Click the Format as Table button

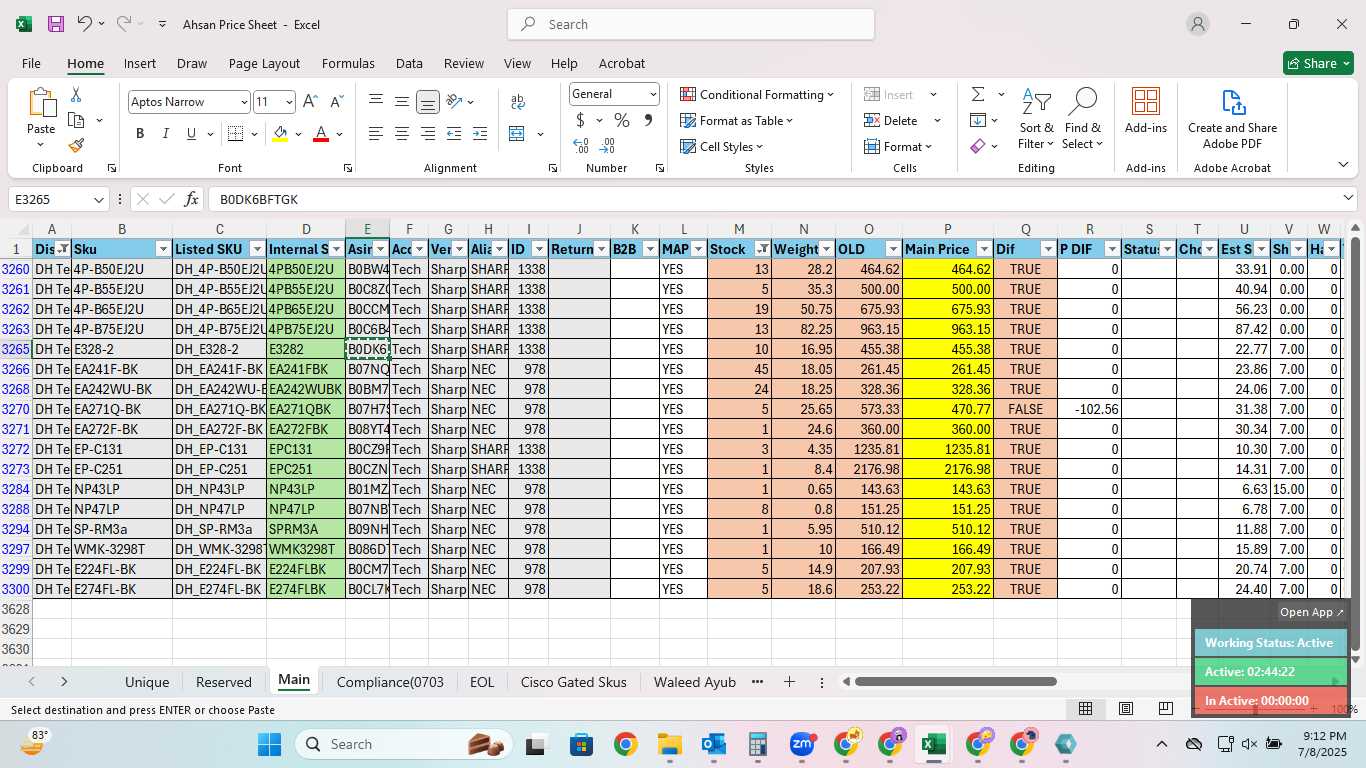click(737, 120)
